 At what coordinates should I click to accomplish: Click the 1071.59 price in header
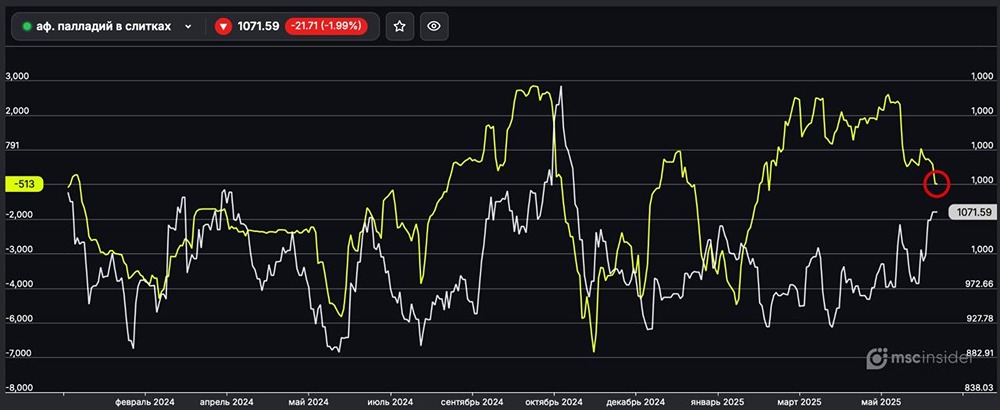tap(256, 27)
